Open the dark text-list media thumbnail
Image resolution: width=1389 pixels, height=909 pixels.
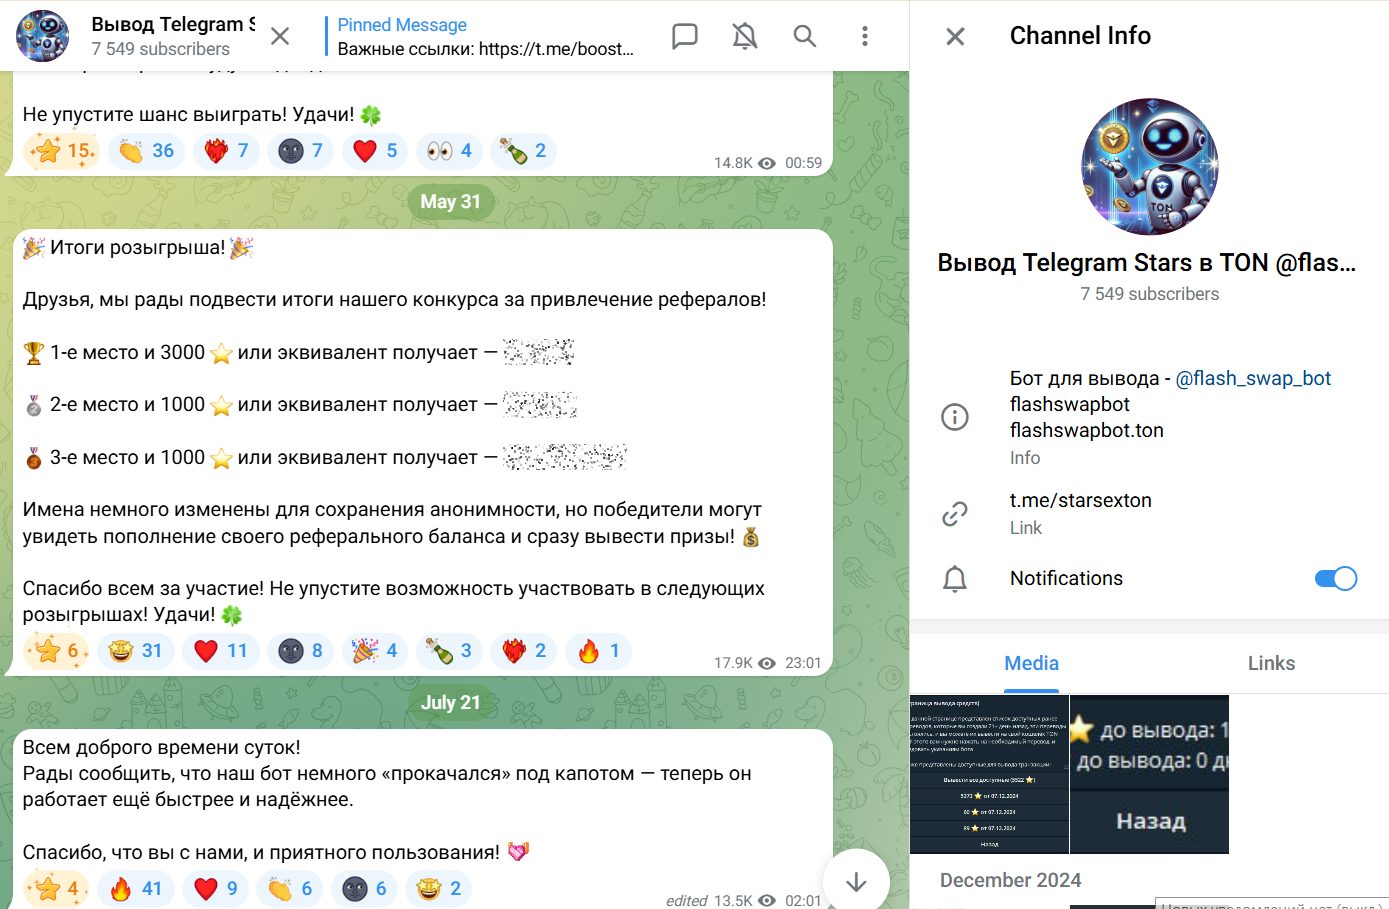989,774
